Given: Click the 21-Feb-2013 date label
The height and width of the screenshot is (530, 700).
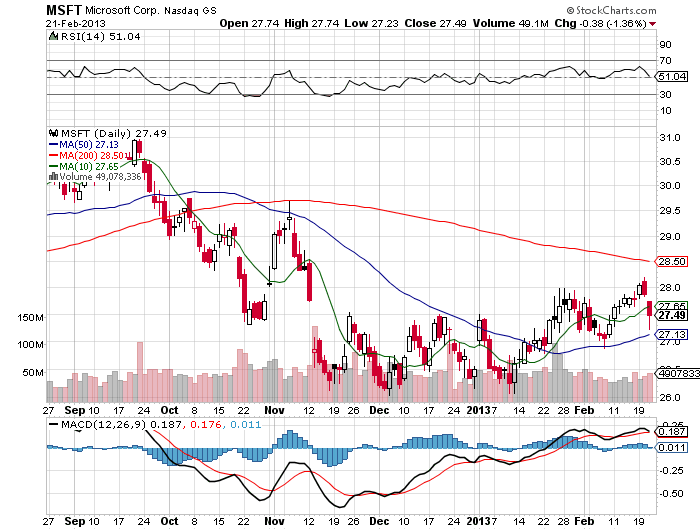Looking at the screenshot, I should (75, 23).
